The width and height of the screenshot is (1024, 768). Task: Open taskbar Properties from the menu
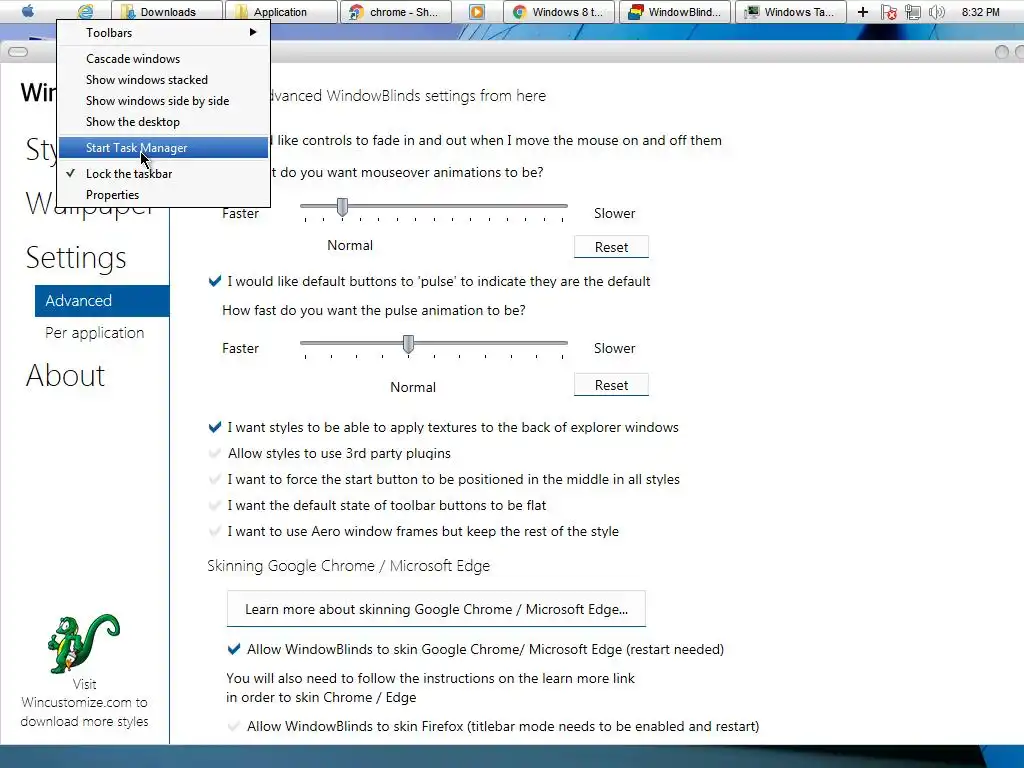tap(163, 195)
